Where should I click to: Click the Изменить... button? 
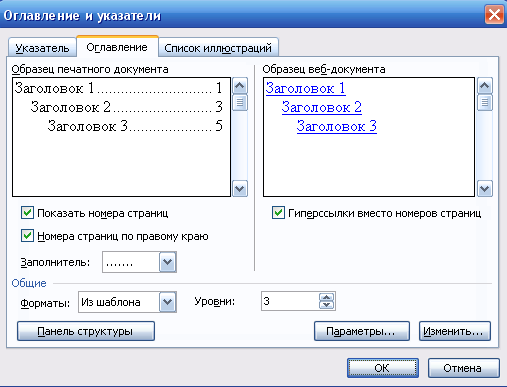tap(455, 331)
